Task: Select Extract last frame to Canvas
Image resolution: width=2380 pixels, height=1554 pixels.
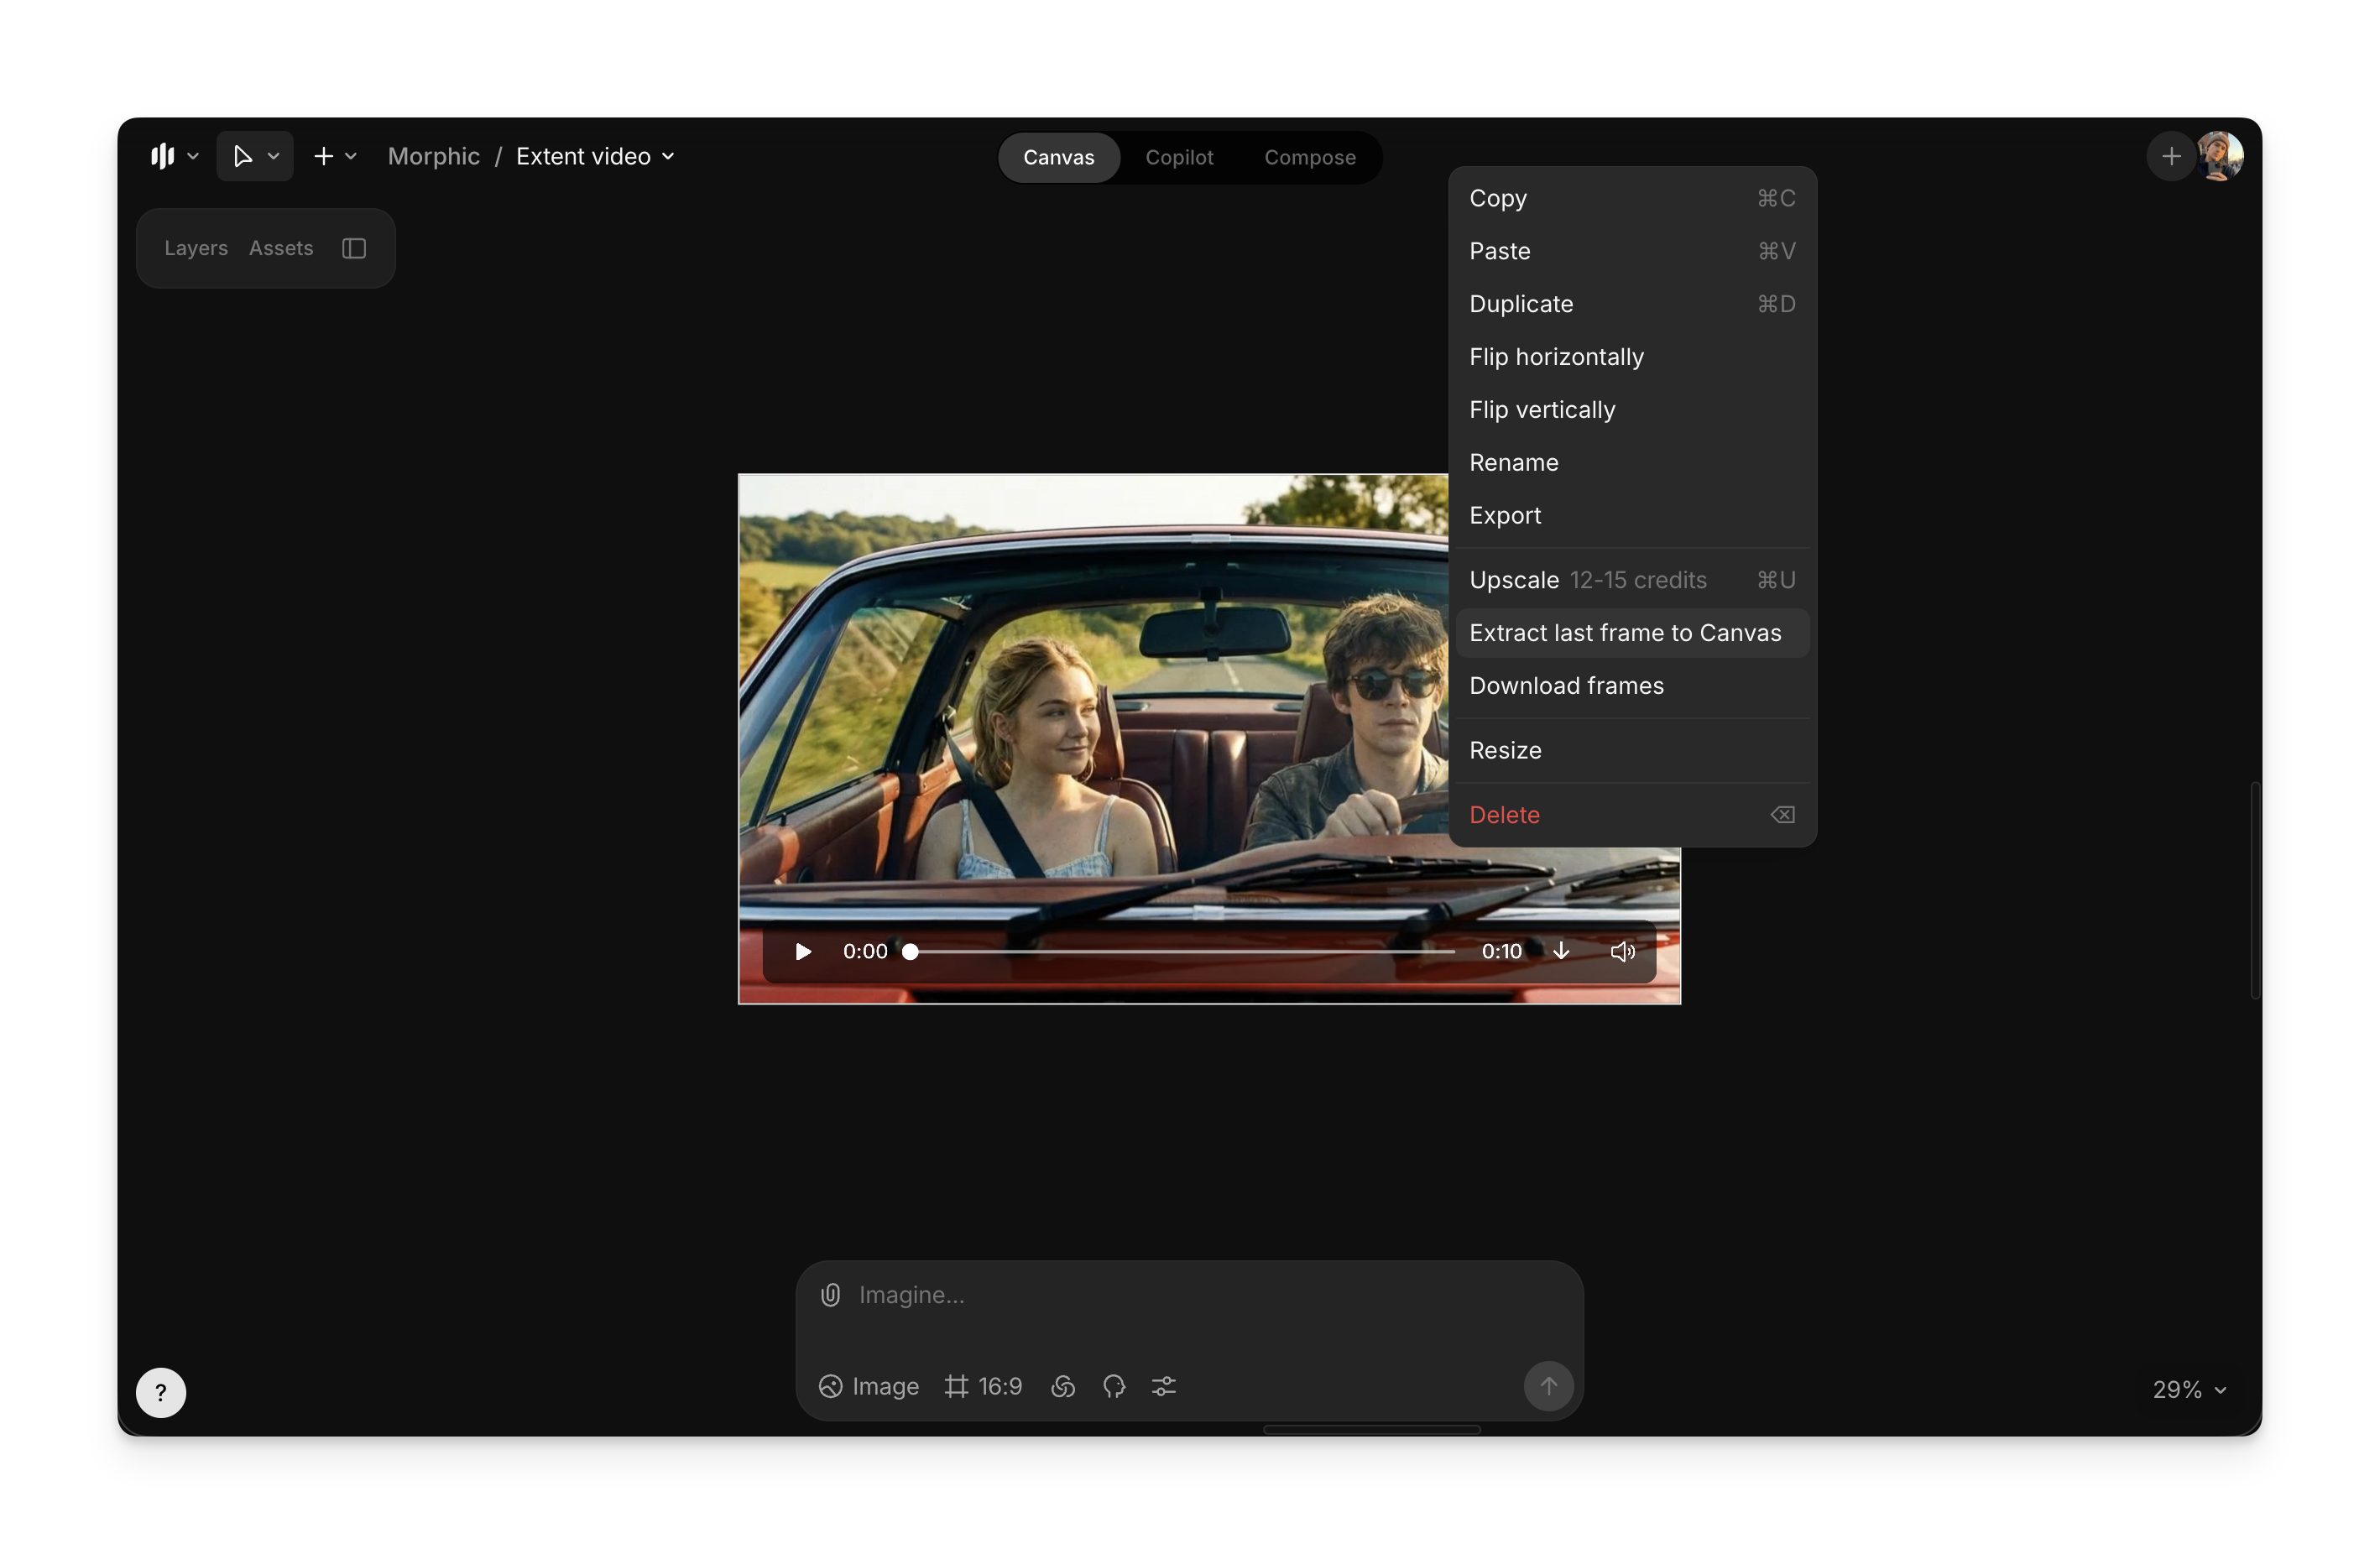Action: [1624, 633]
